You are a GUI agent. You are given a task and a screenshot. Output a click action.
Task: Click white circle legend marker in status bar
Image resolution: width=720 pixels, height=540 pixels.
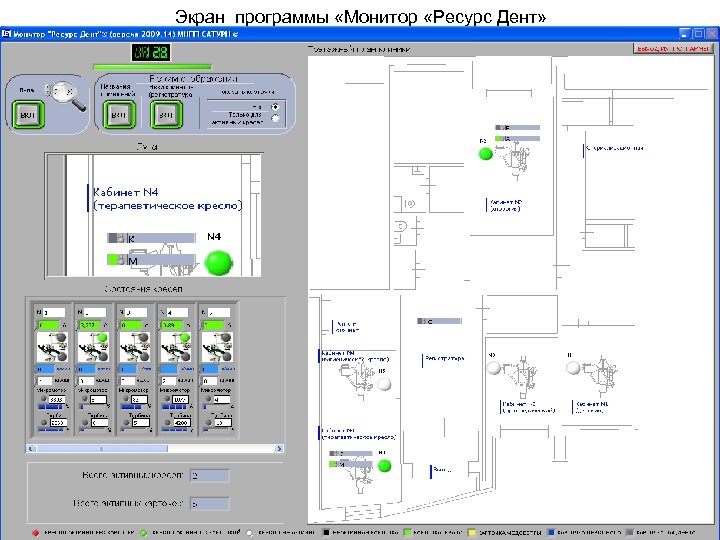(x=249, y=533)
